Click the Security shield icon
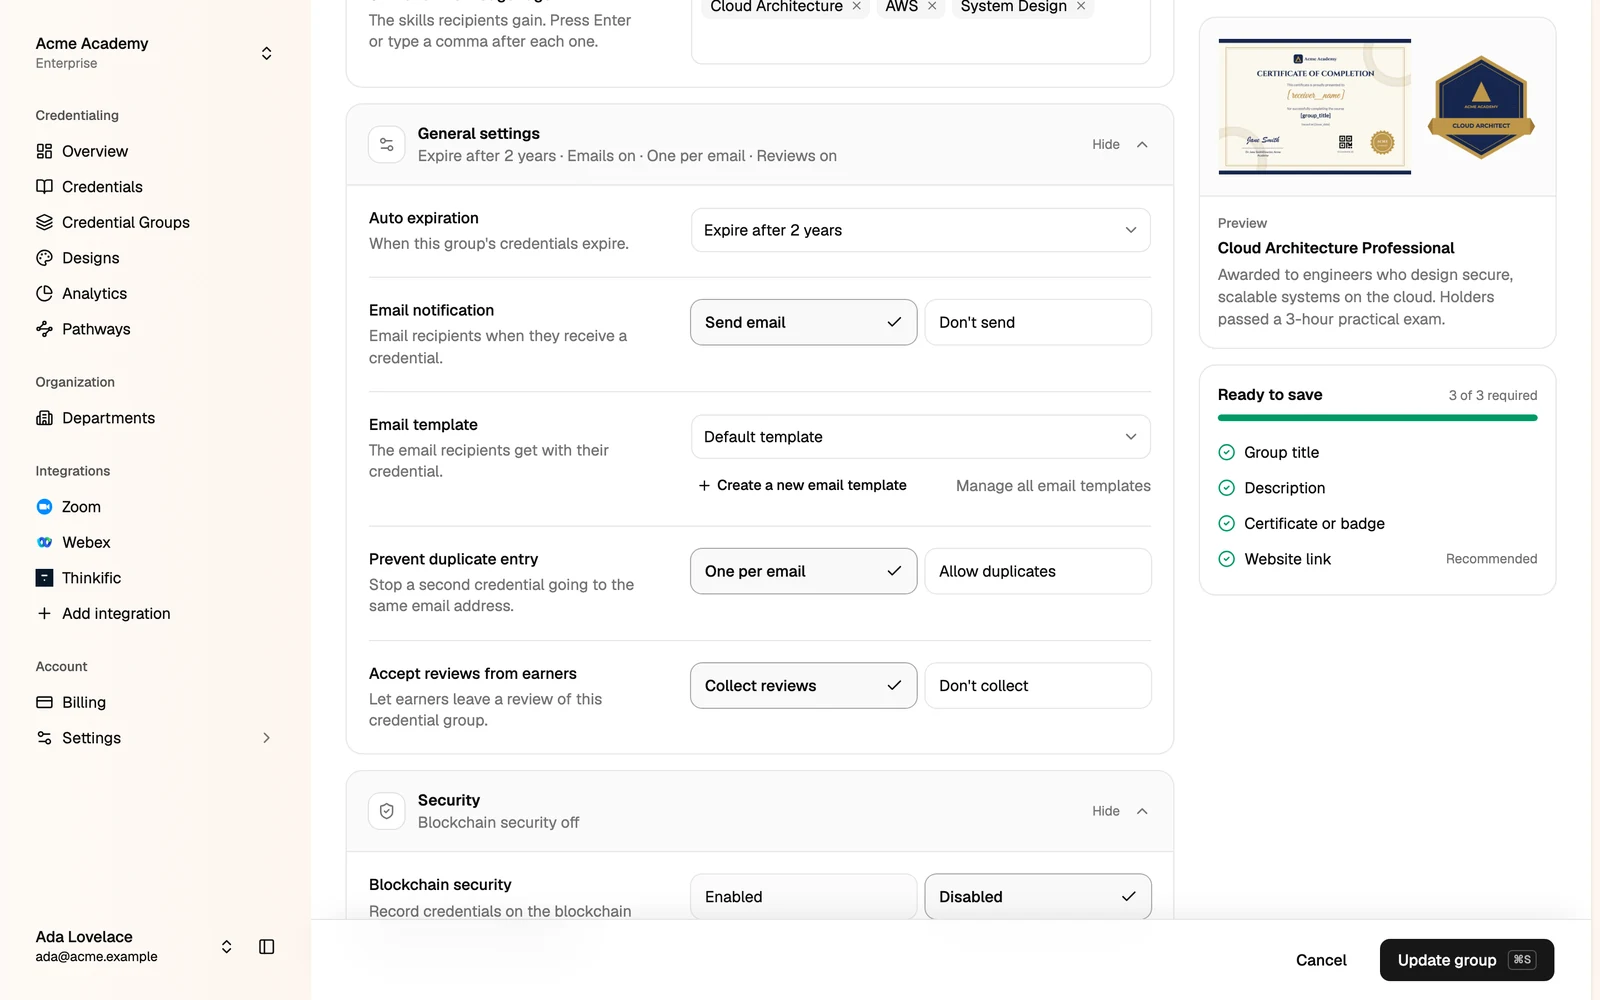This screenshot has height=1000, width=1600. (x=387, y=811)
